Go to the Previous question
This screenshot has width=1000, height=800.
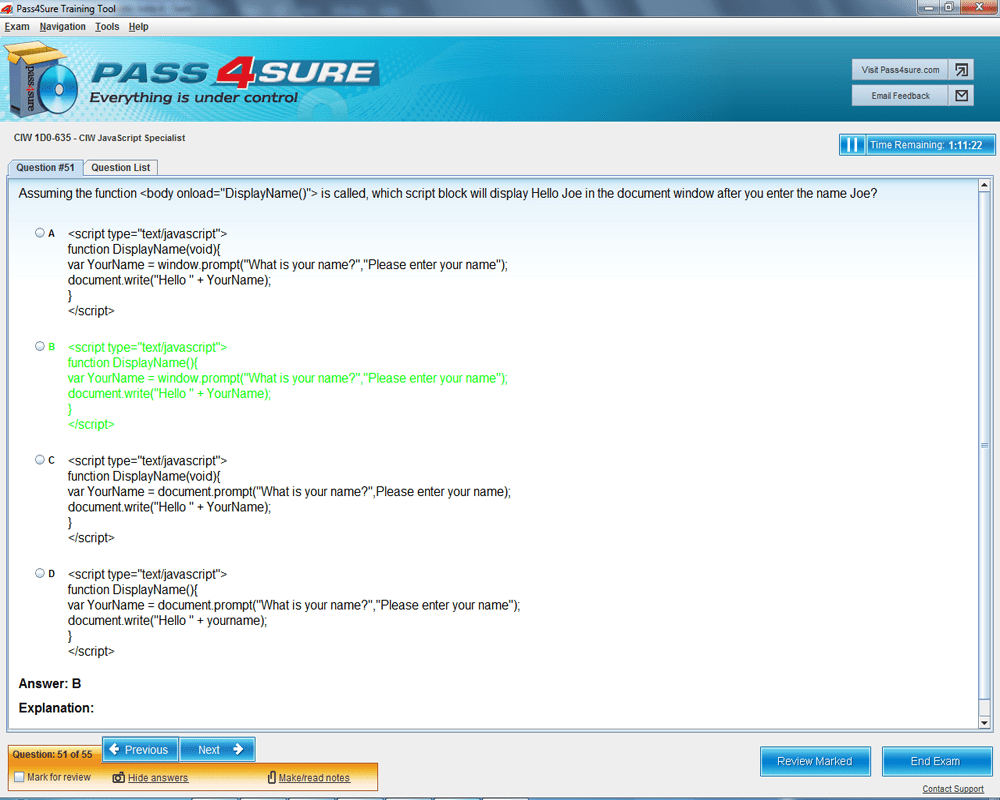140,750
